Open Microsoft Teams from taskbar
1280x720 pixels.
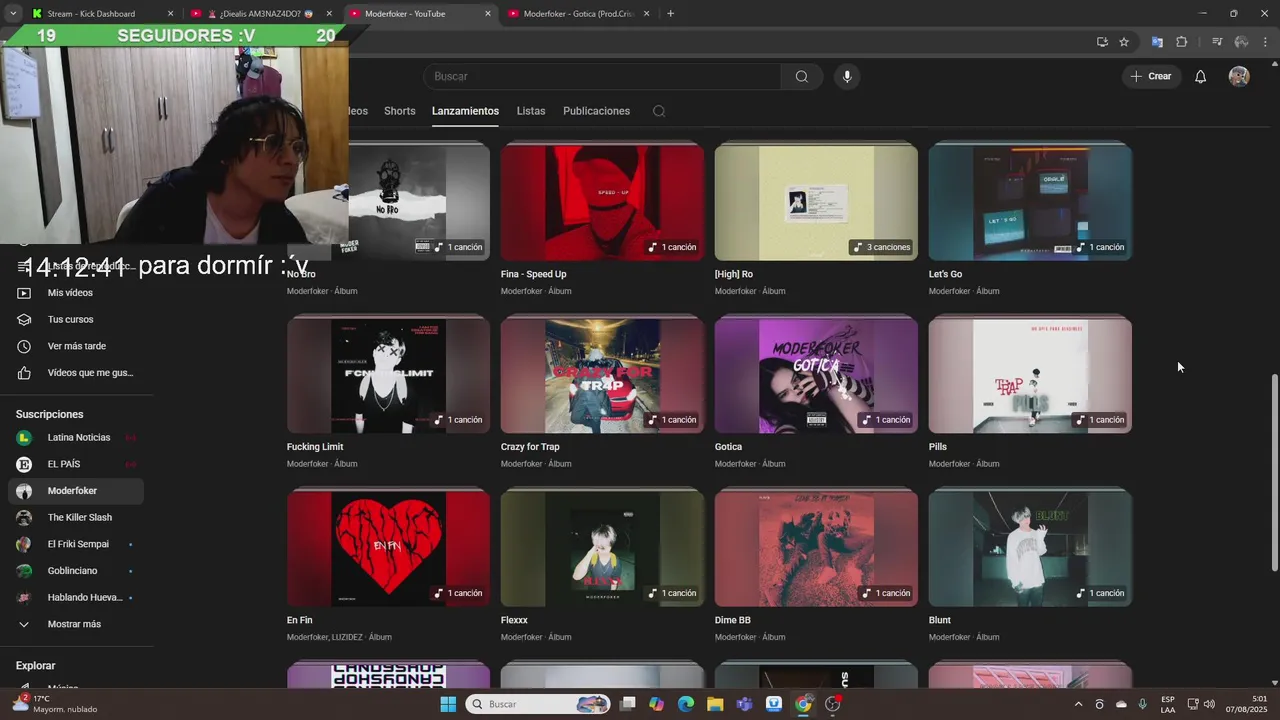coord(744,704)
